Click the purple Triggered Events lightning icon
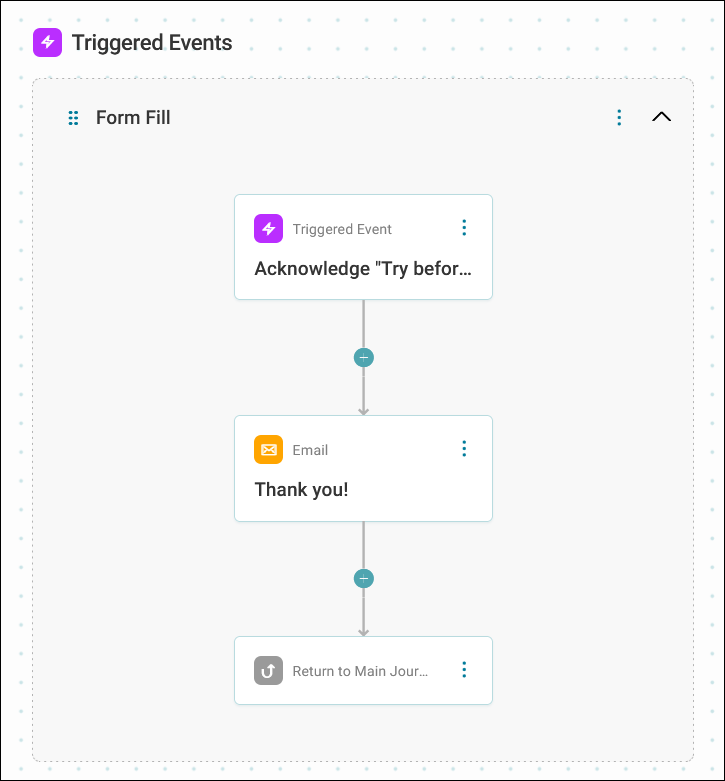Screen dimensions: 725x781 (47, 42)
